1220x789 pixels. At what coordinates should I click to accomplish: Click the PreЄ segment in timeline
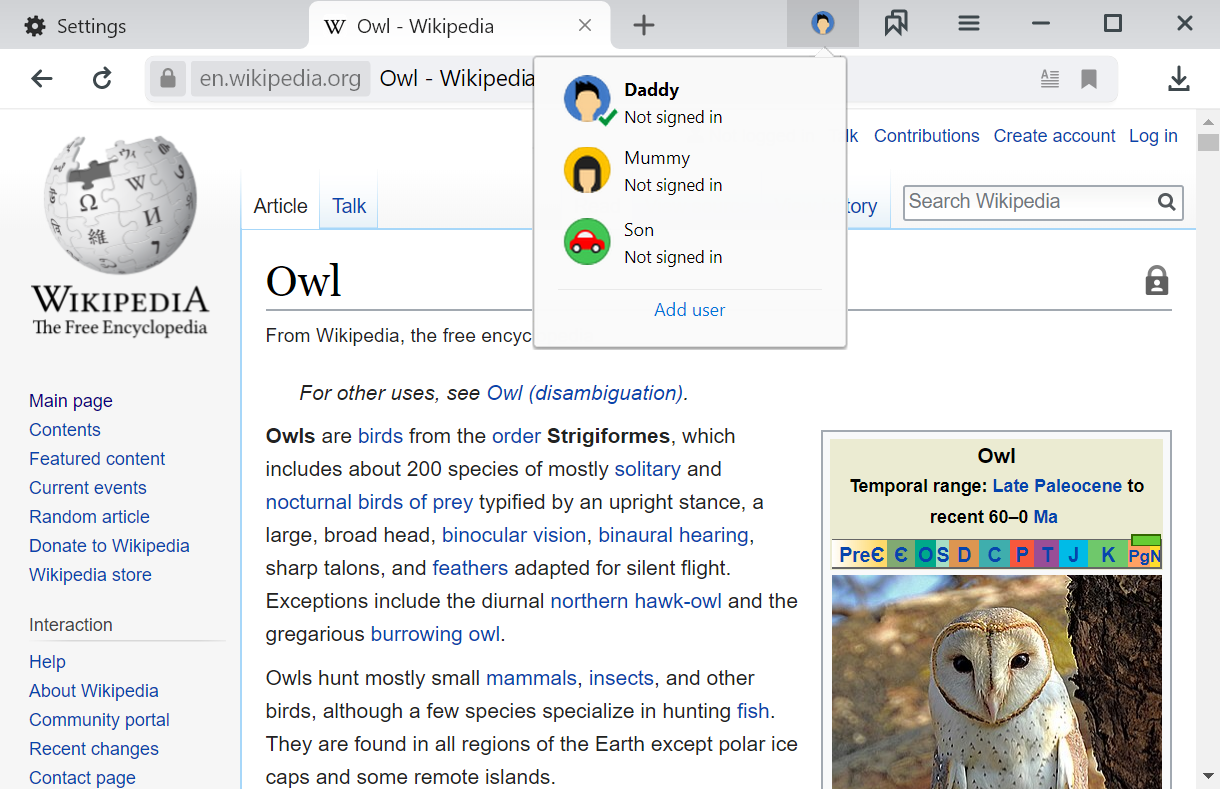click(861, 555)
